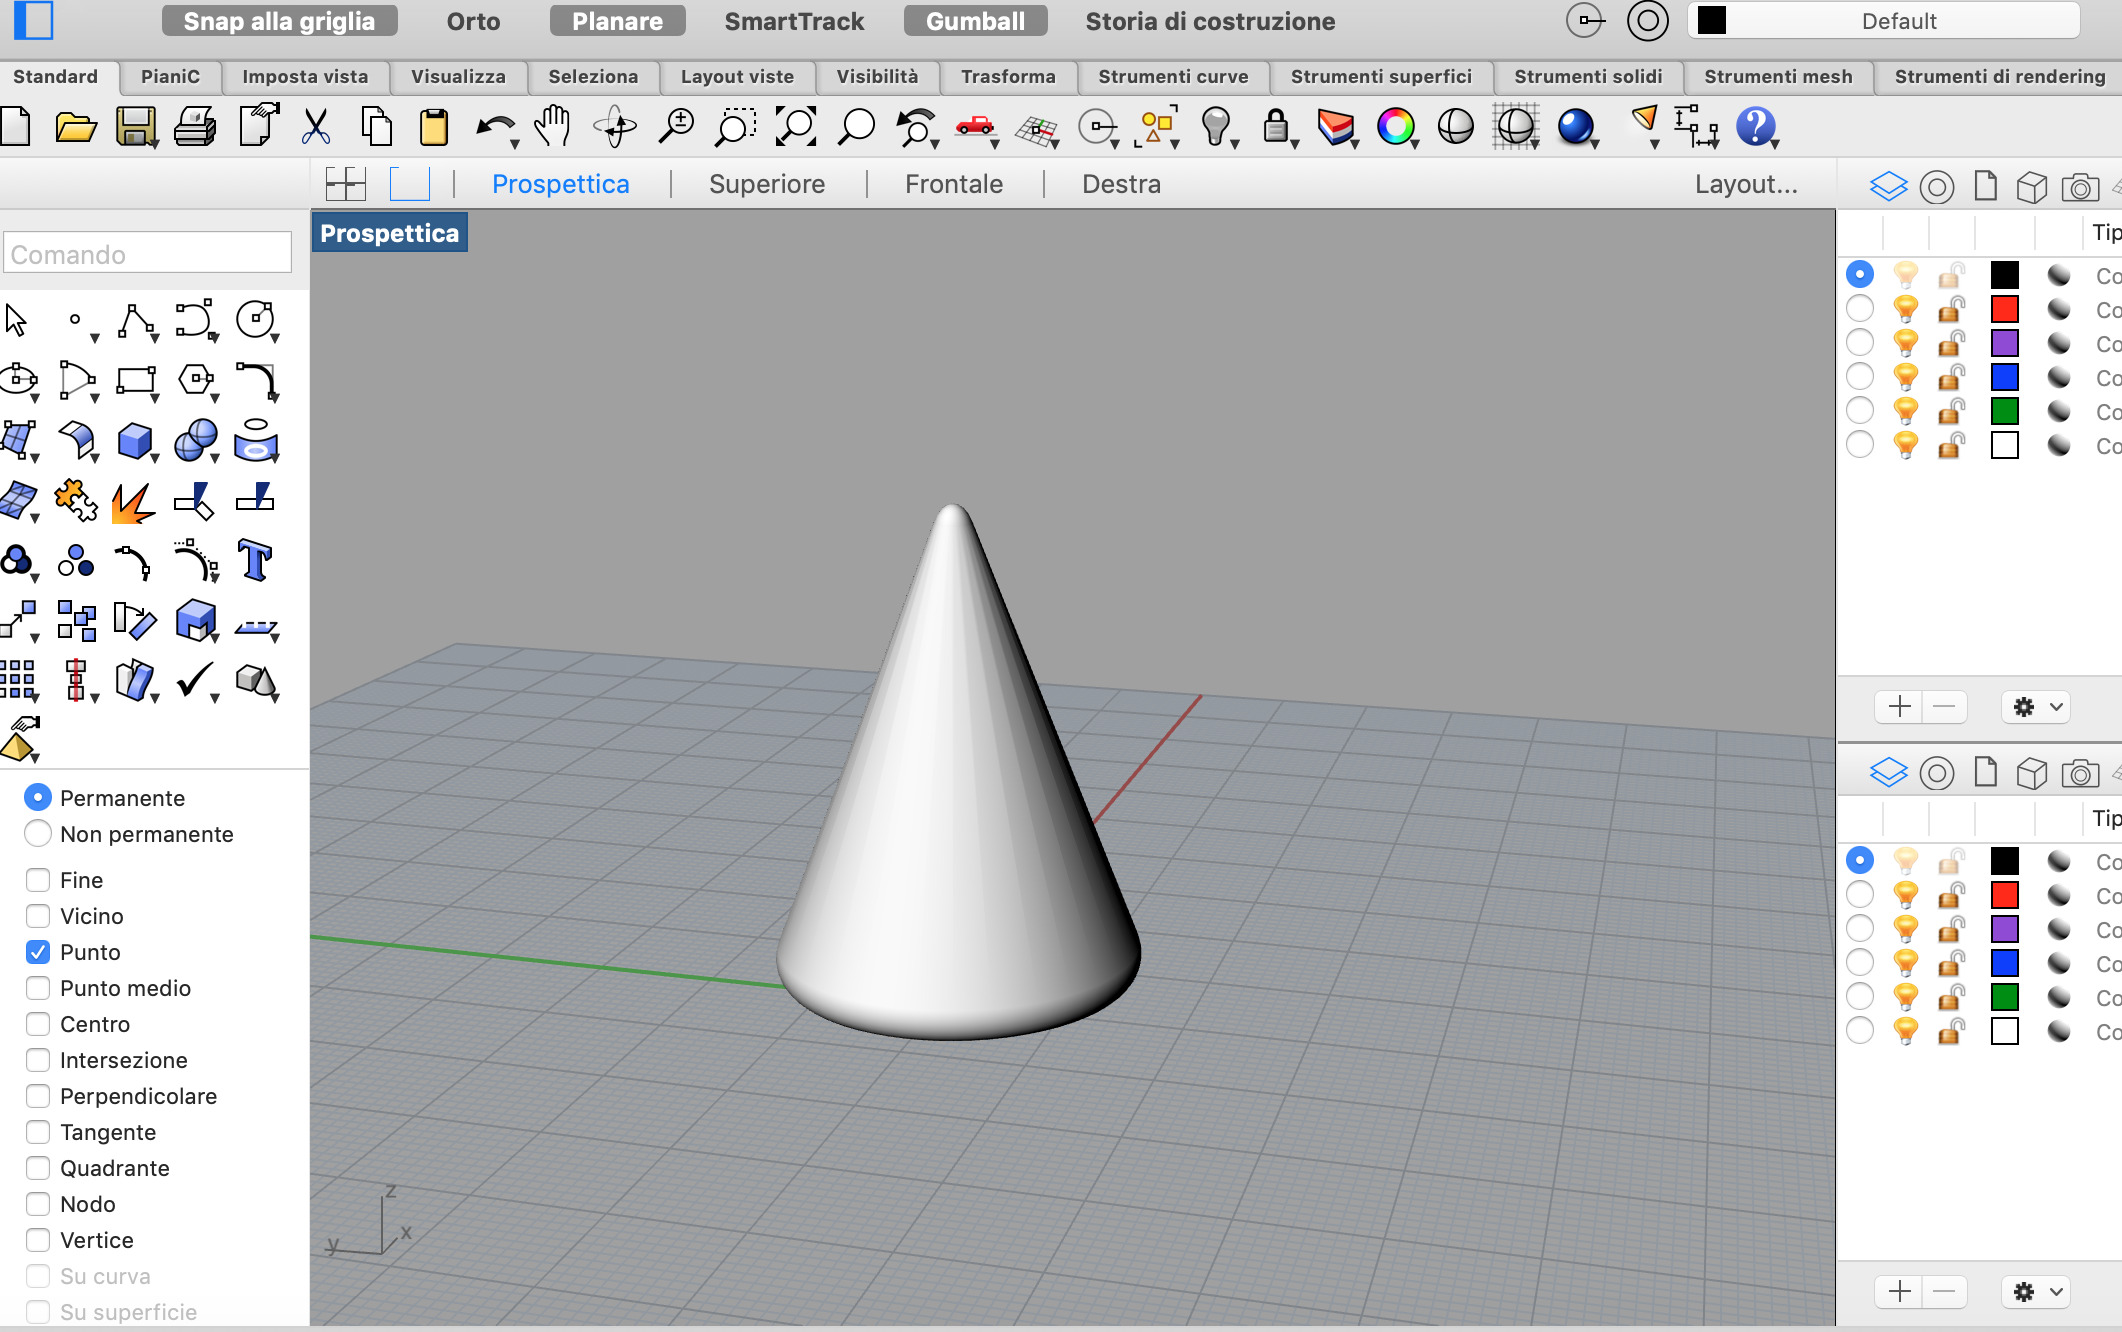Screen dimensions: 2122x1332
Task: Click the blue layer color swatch in upper panel
Action: click(2004, 377)
